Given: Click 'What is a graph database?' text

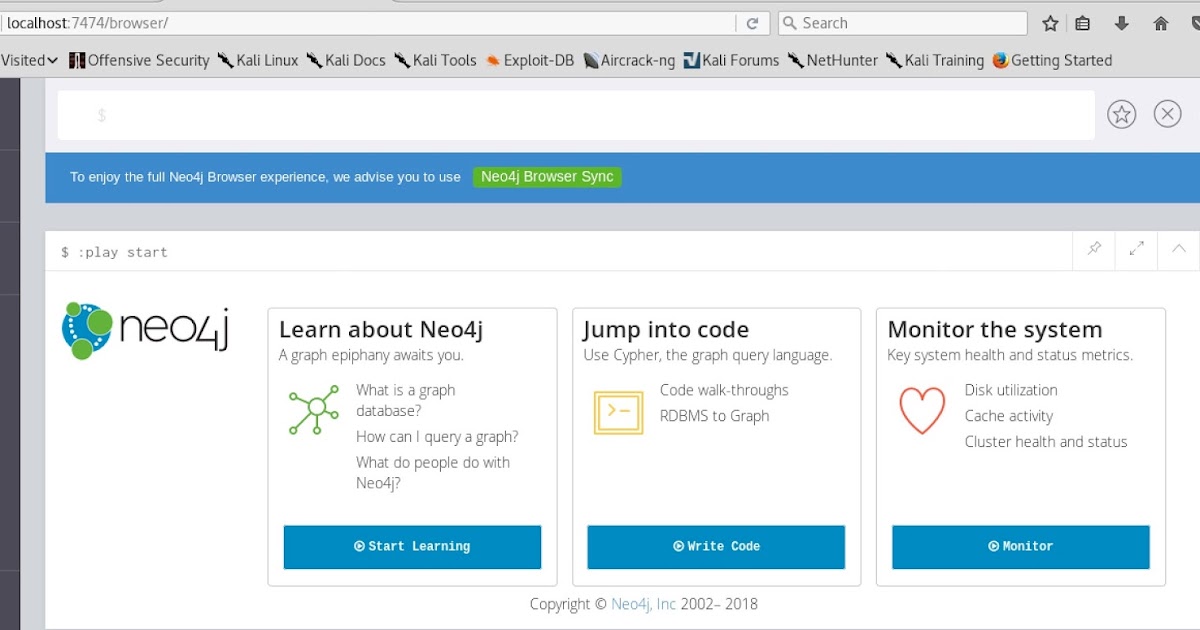Looking at the screenshot, I should point(406,400).
